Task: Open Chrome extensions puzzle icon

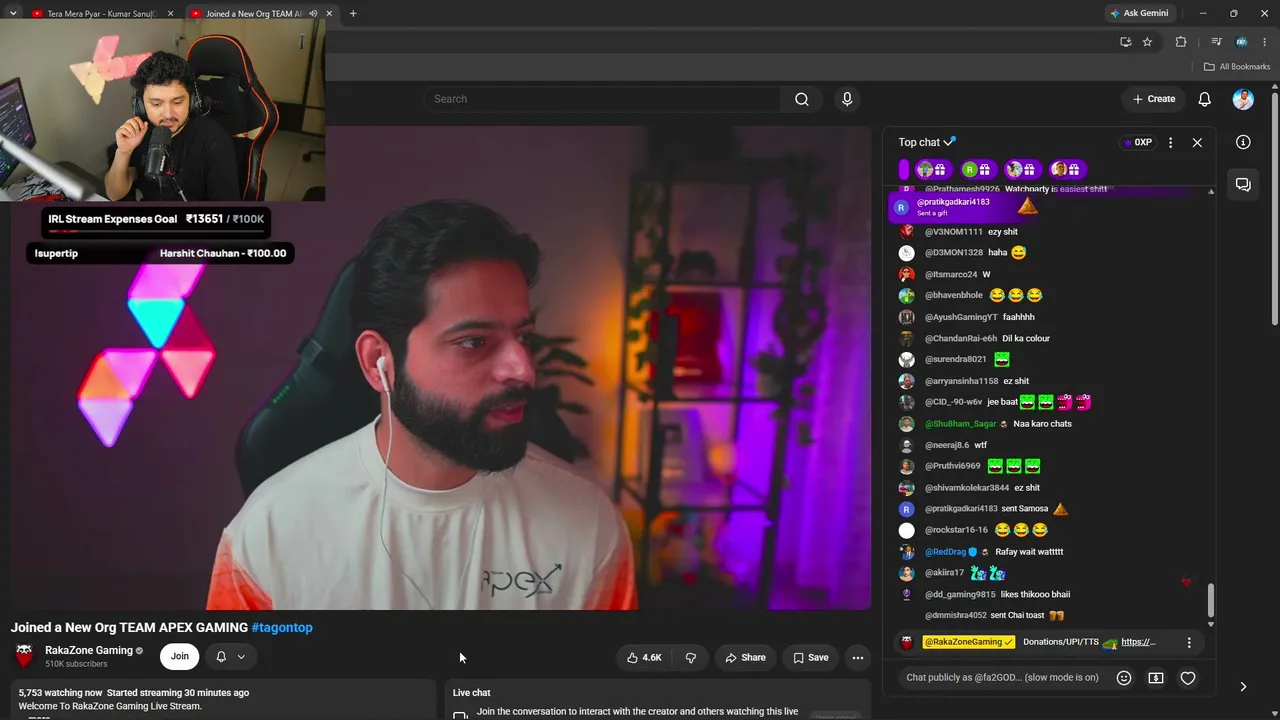Action: point(1181,42)
